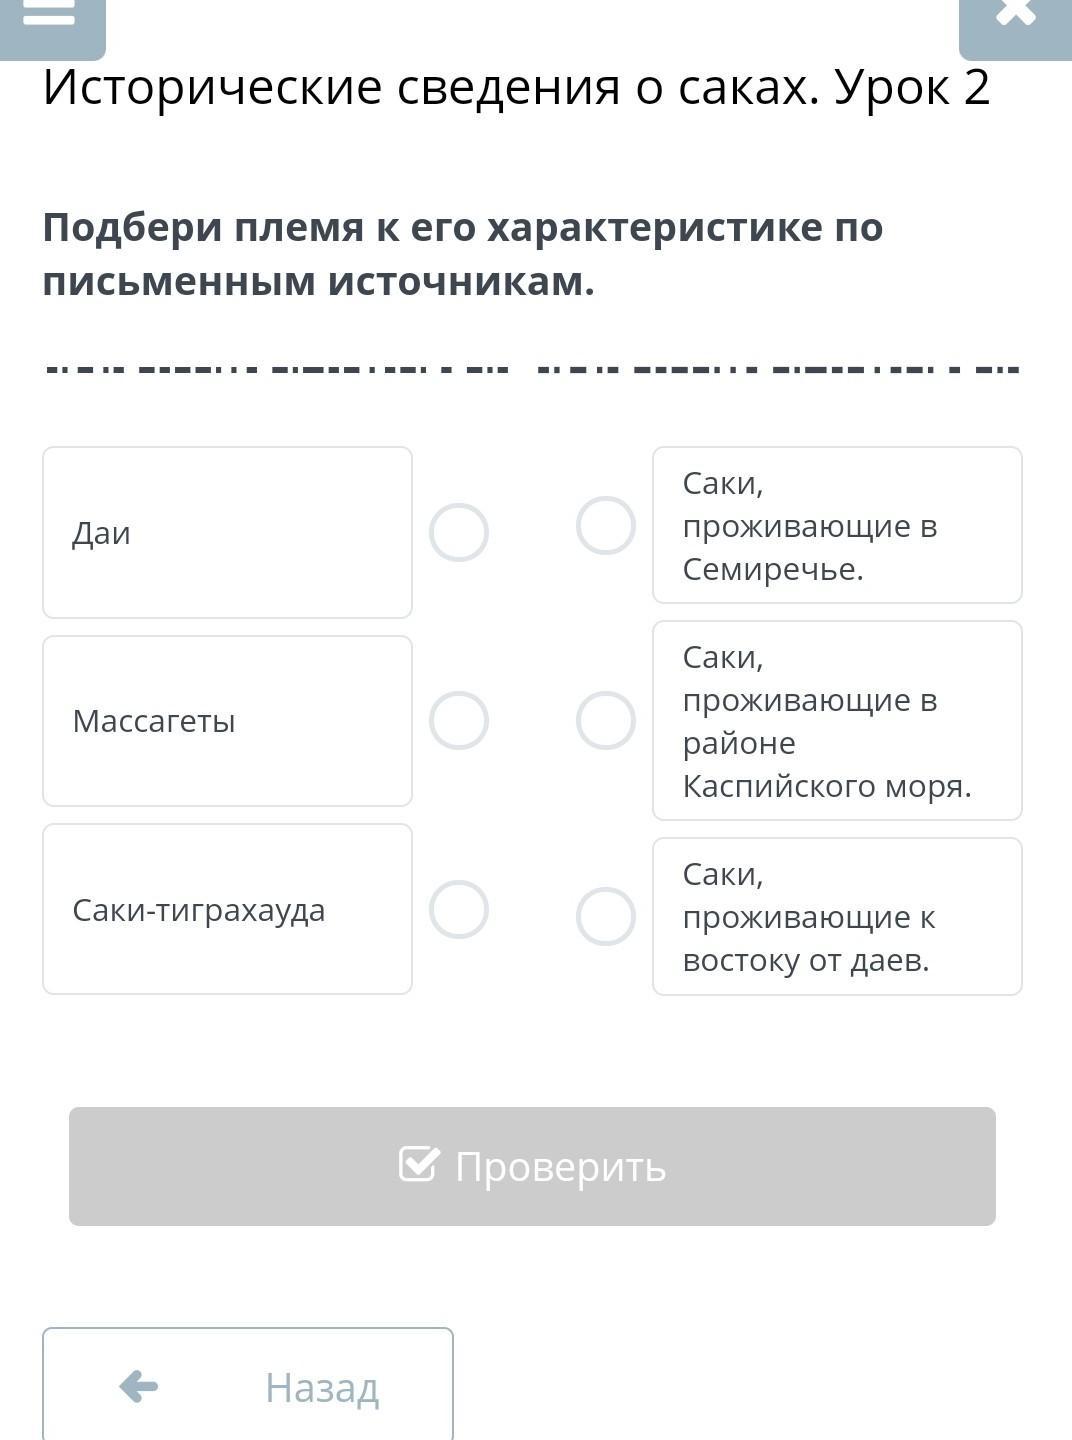This screenshot has width=1072, height=1440.
Task: Select the circle beside Семиречье description
Action: (x=606, y=525)
